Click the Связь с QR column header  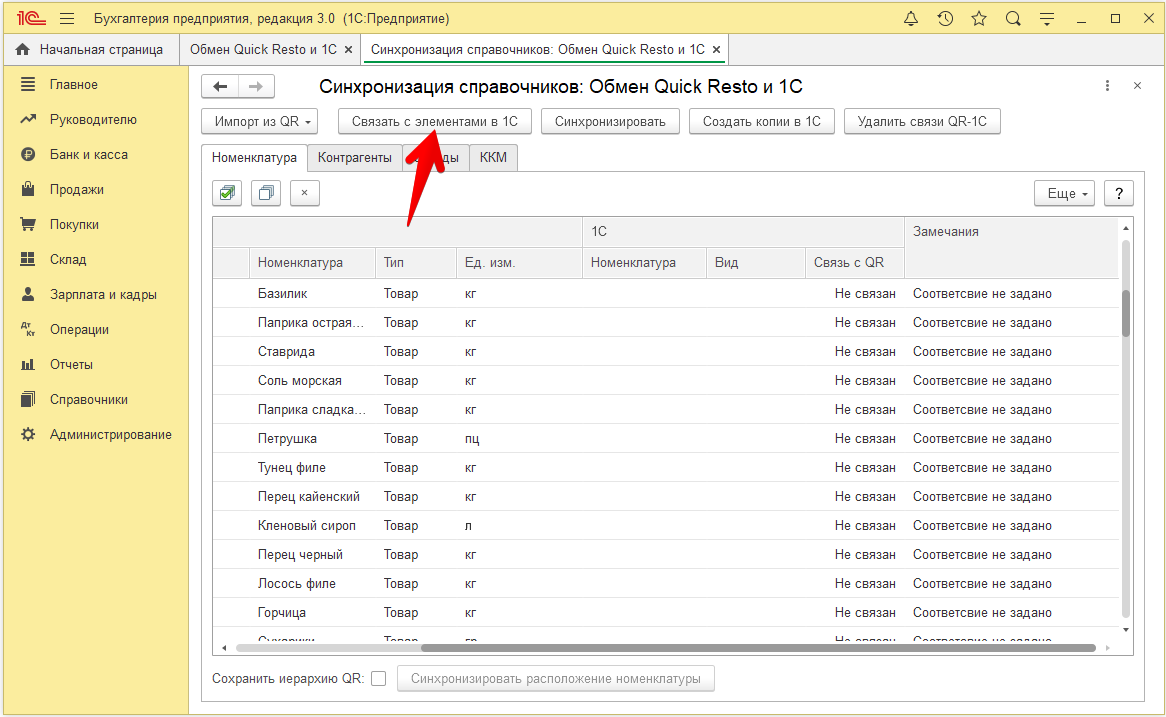point(854,263)
